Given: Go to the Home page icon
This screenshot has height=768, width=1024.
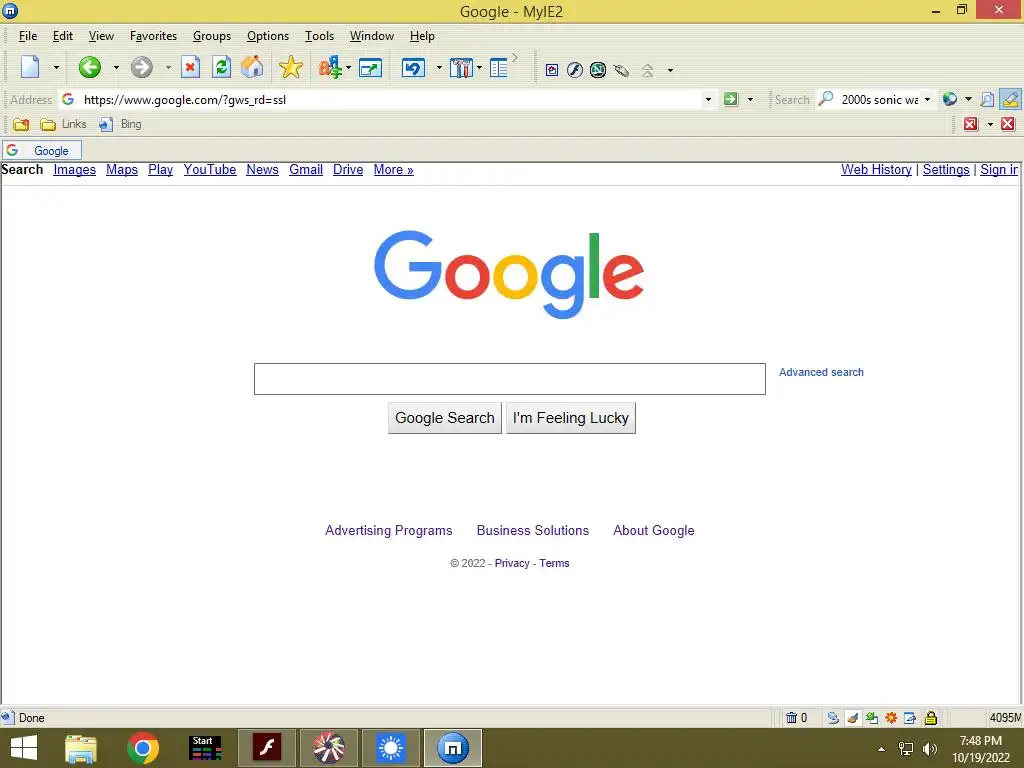Looking at the screenshot, I should click(x=252, y=67).
